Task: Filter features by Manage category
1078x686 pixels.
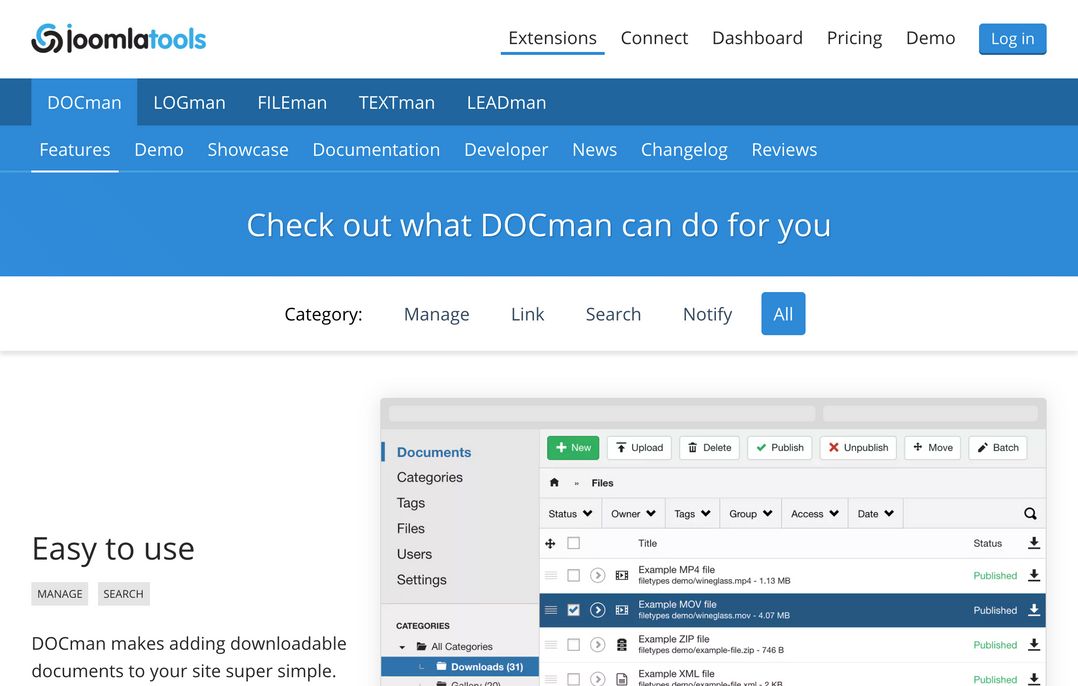Action: (x=437, y=314)
